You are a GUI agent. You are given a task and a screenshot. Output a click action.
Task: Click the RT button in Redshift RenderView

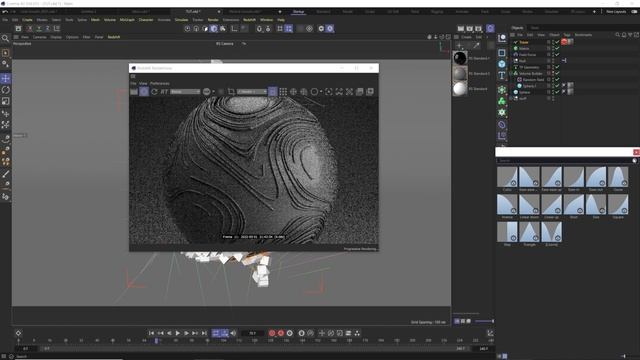164,92
